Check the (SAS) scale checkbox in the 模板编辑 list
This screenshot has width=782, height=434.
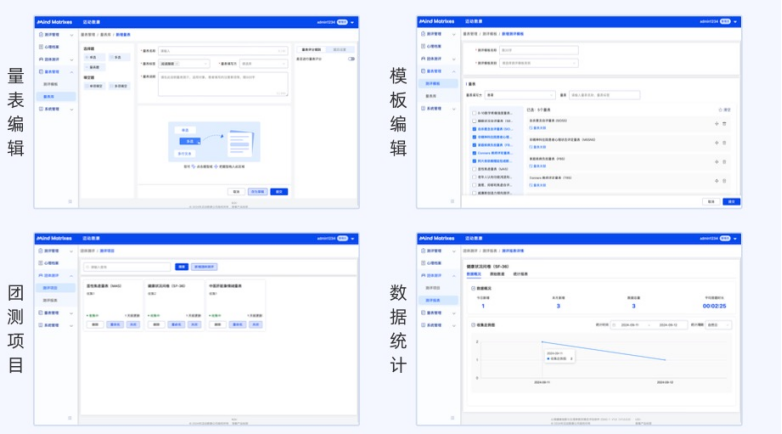coord(474,169)
